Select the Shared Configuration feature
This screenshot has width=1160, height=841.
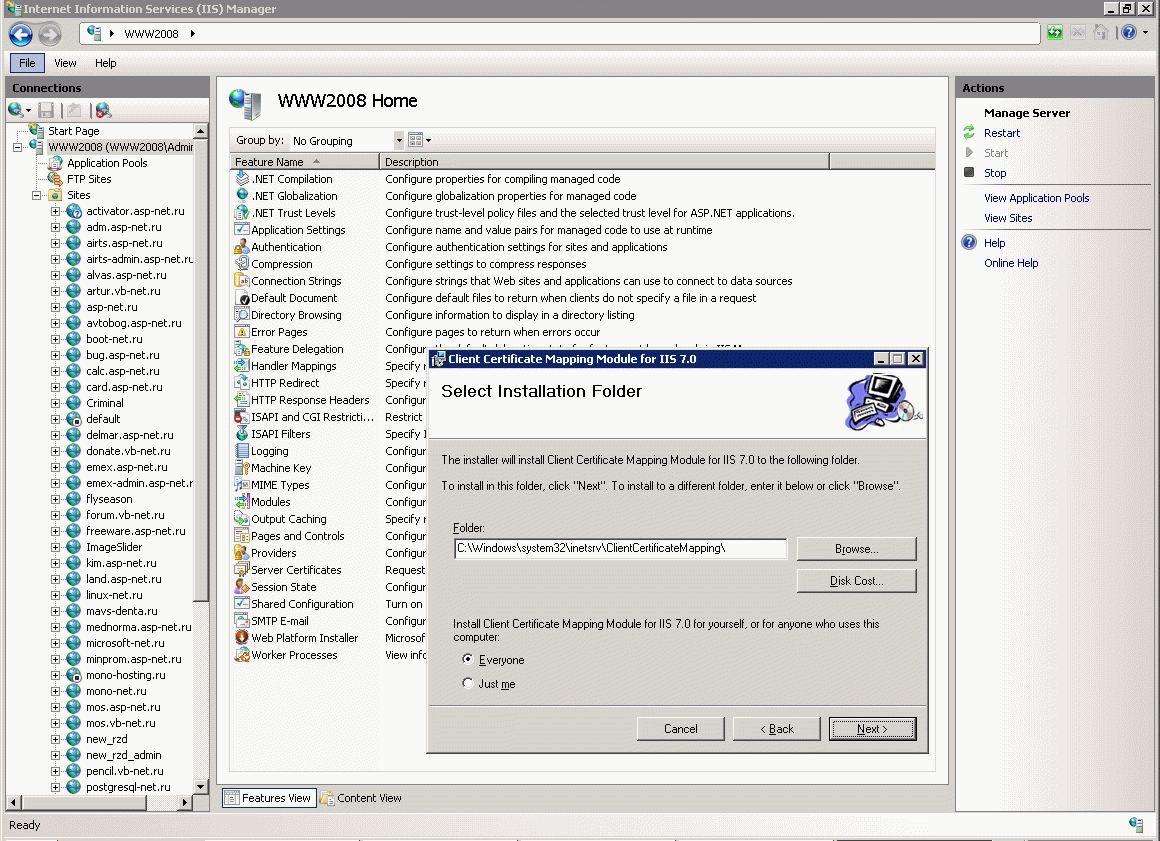(x=302, y=604)
